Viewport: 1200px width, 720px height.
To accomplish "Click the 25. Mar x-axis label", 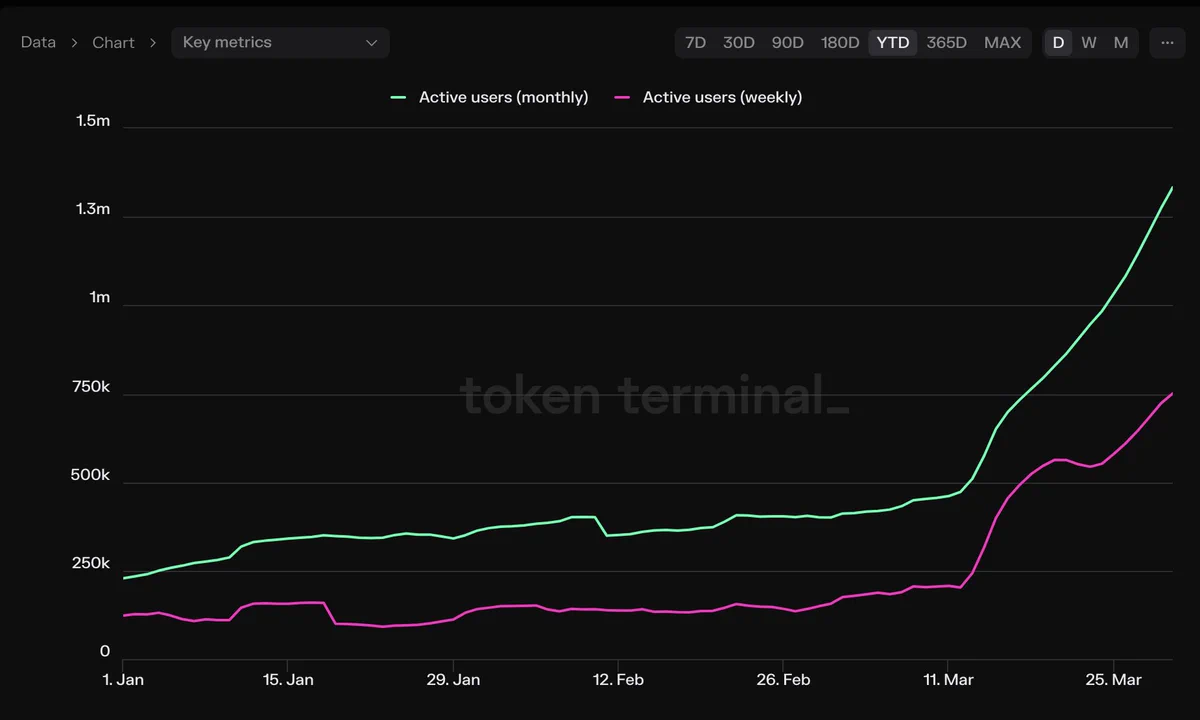I will (1113, 680).
